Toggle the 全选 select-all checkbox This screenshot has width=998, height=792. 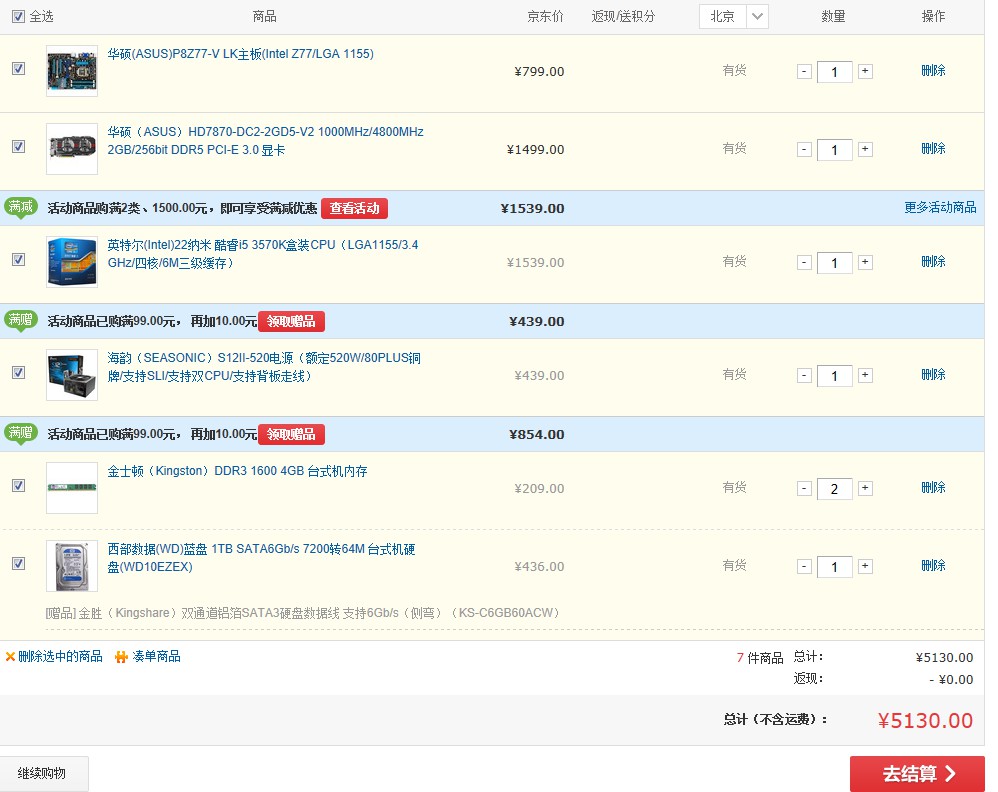(18, 17)
